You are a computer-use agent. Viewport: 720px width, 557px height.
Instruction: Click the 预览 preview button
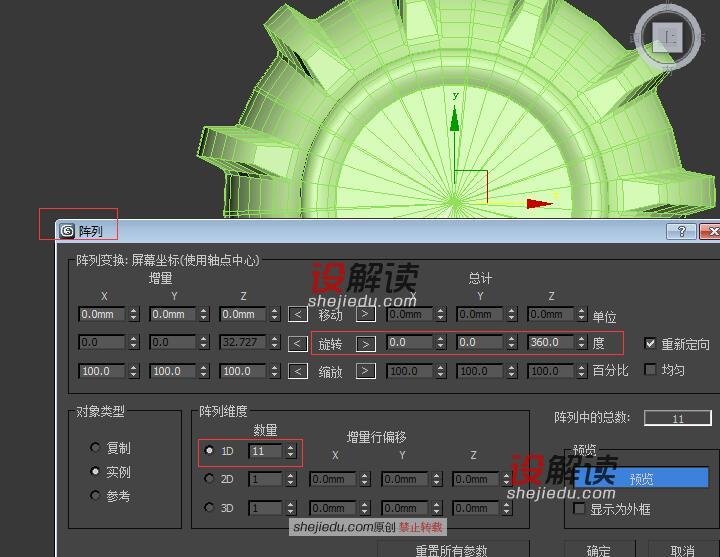640,479
